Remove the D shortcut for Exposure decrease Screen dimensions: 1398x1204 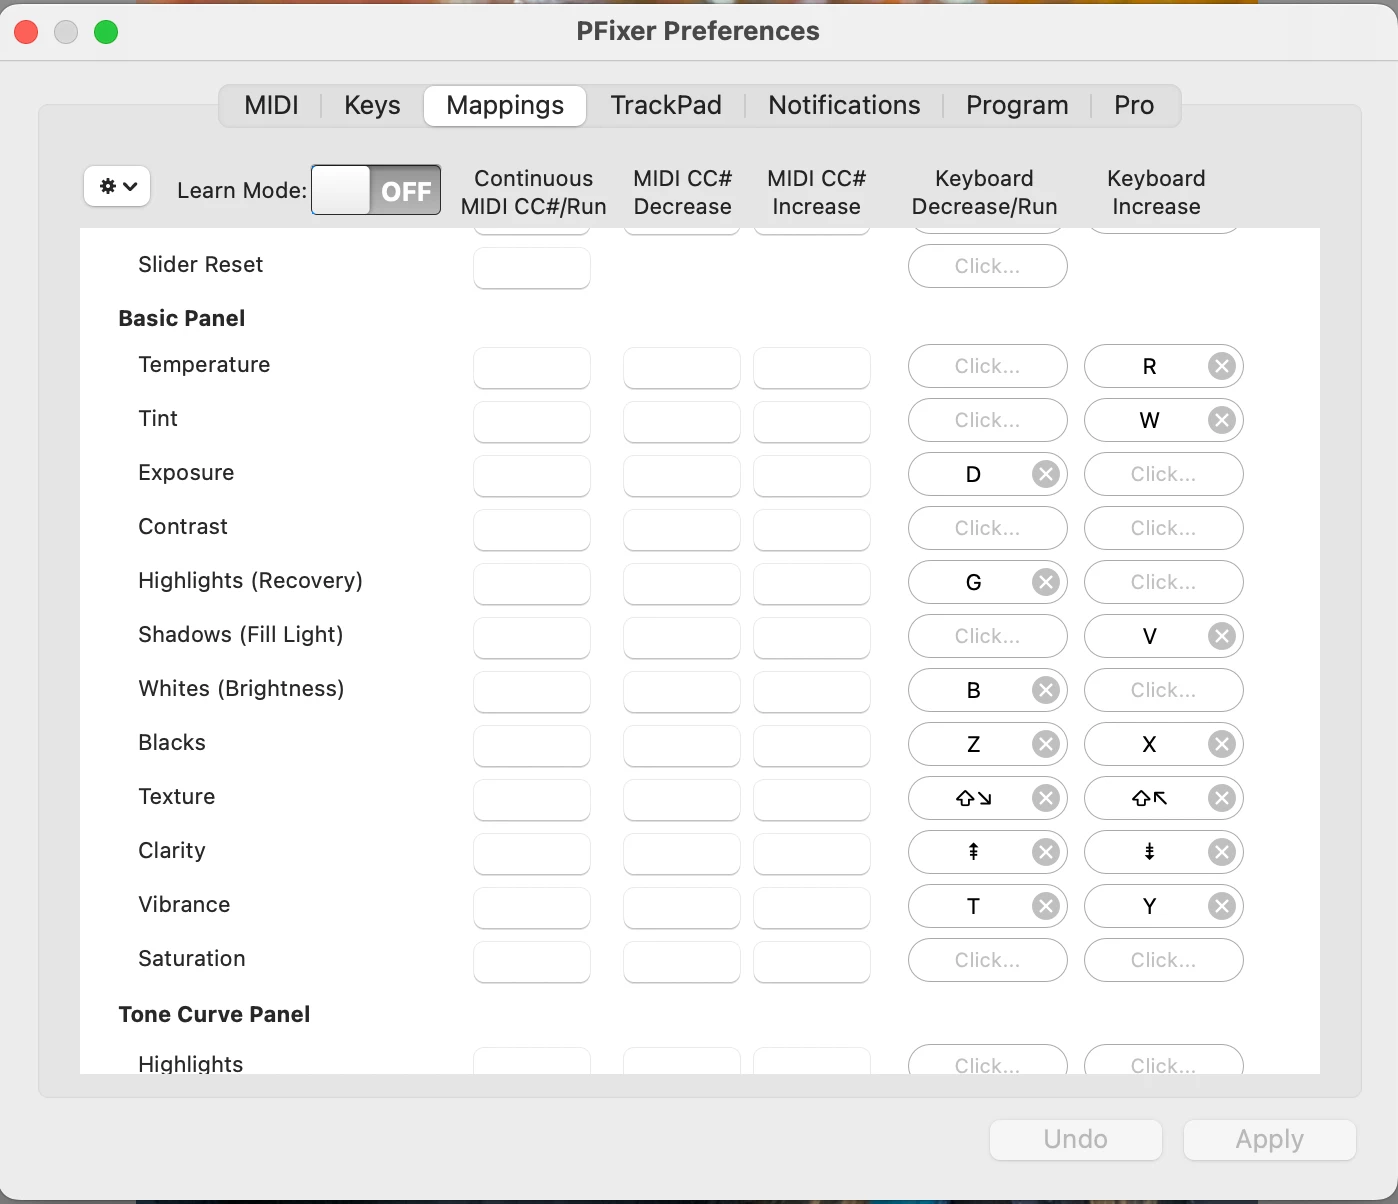coord(1045,474)
